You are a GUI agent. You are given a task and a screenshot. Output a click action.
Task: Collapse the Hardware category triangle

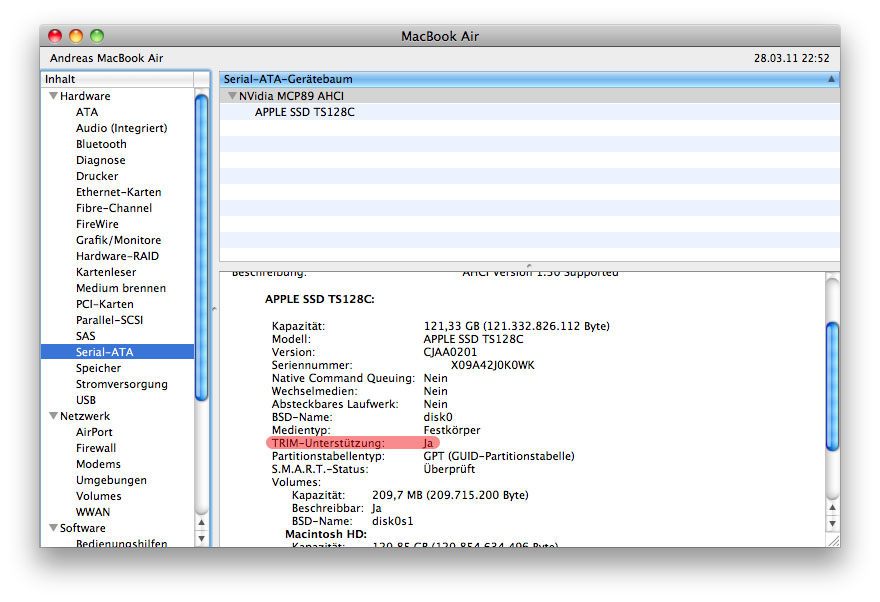tap(53, 96)
